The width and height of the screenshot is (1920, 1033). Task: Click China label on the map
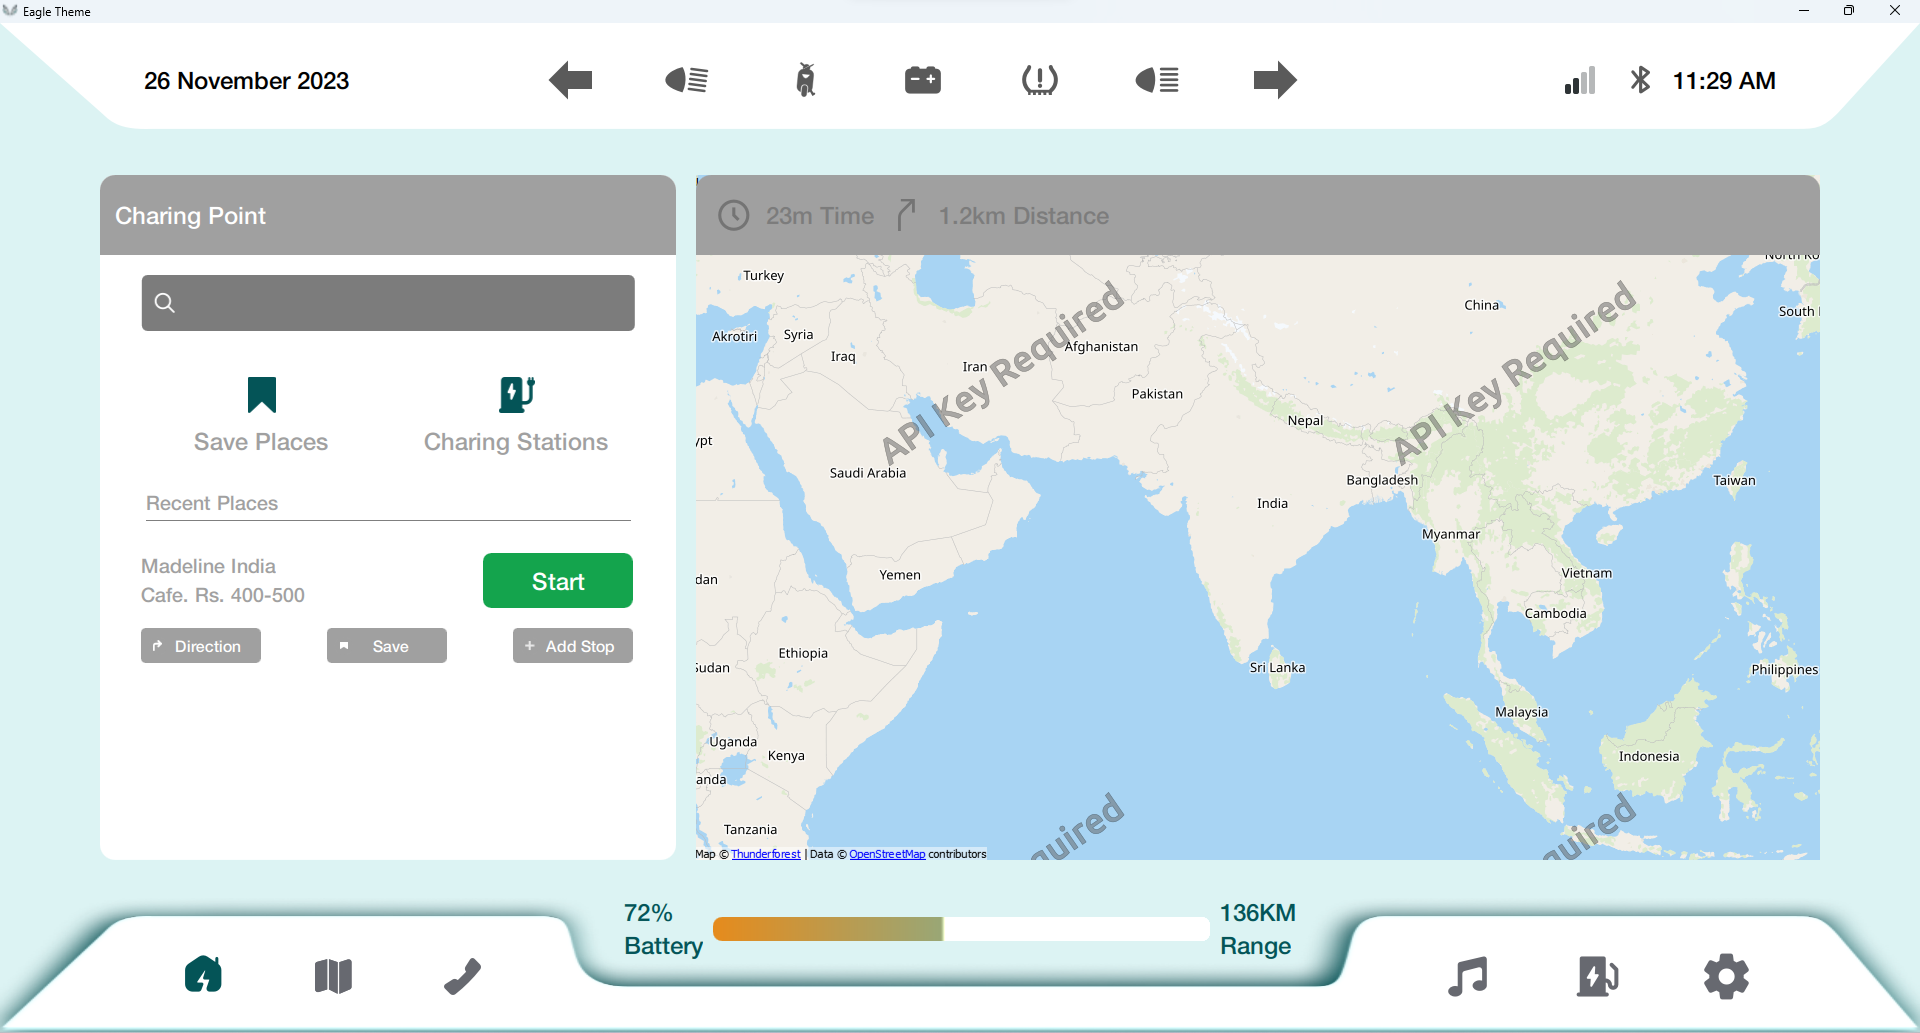[1481, 305]
